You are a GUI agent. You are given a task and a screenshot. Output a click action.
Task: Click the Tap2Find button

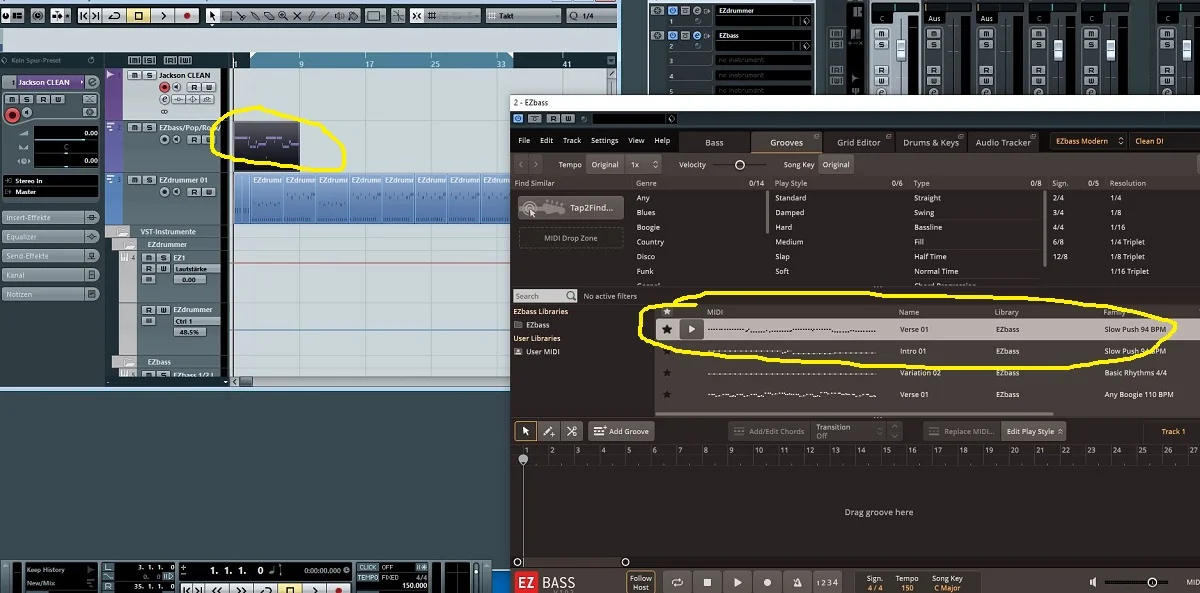click(571, 207)
